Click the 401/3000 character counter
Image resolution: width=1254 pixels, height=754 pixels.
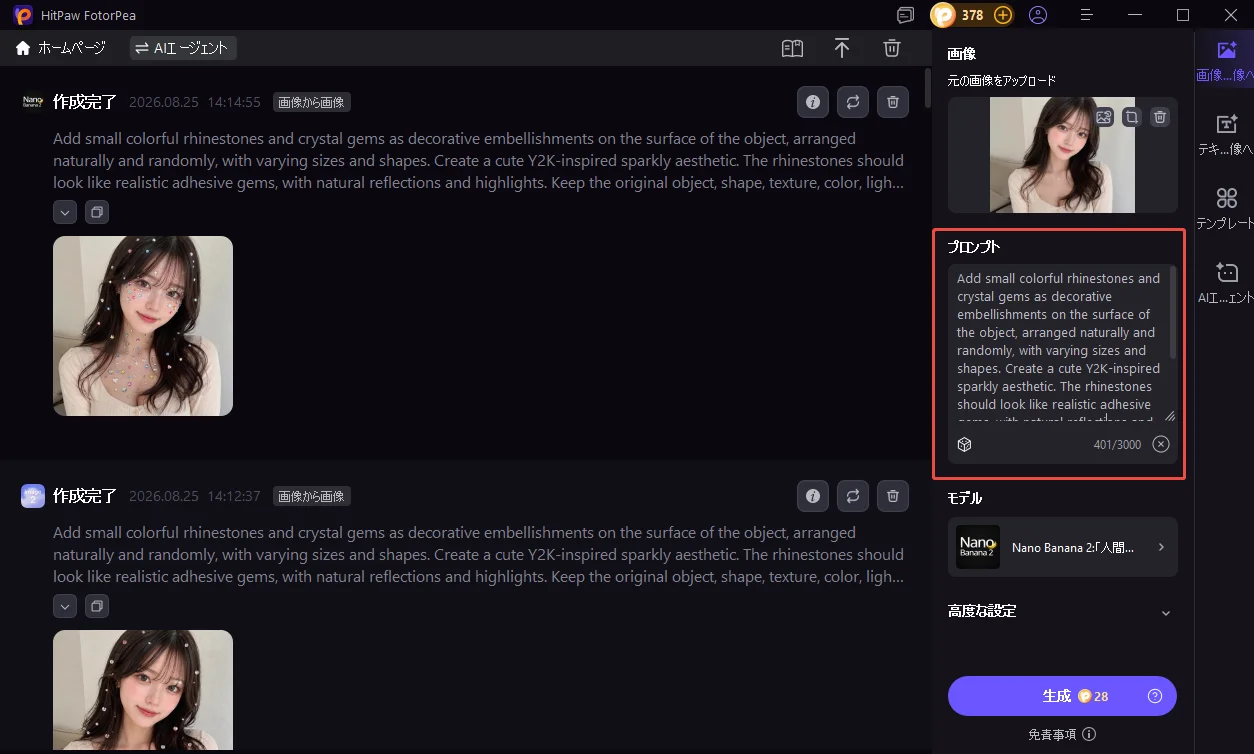click(1117, 445)
